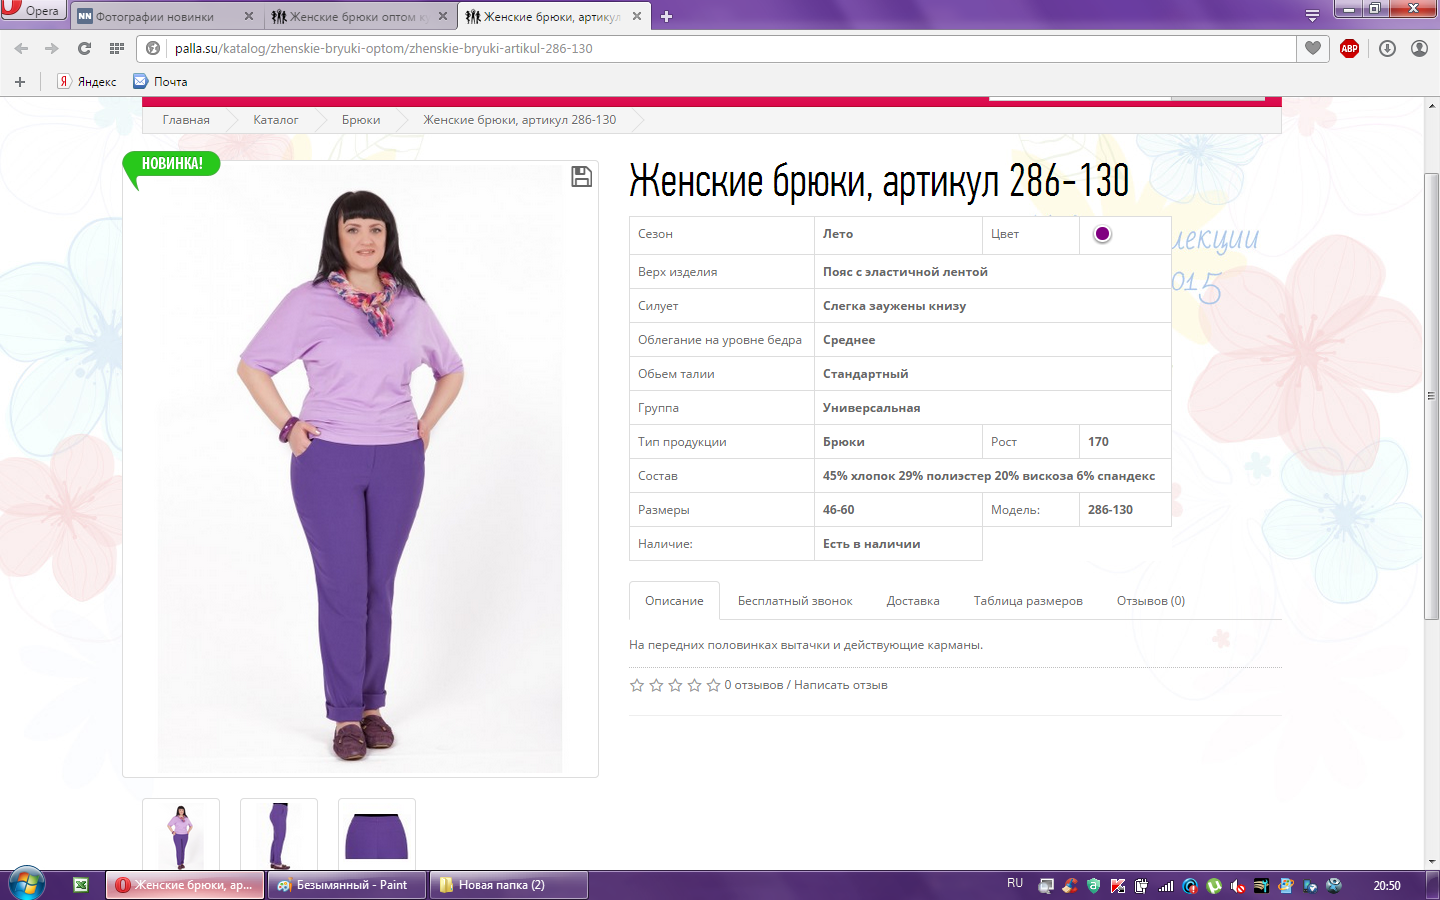Select the purple color swatch

pos(1102,234)
